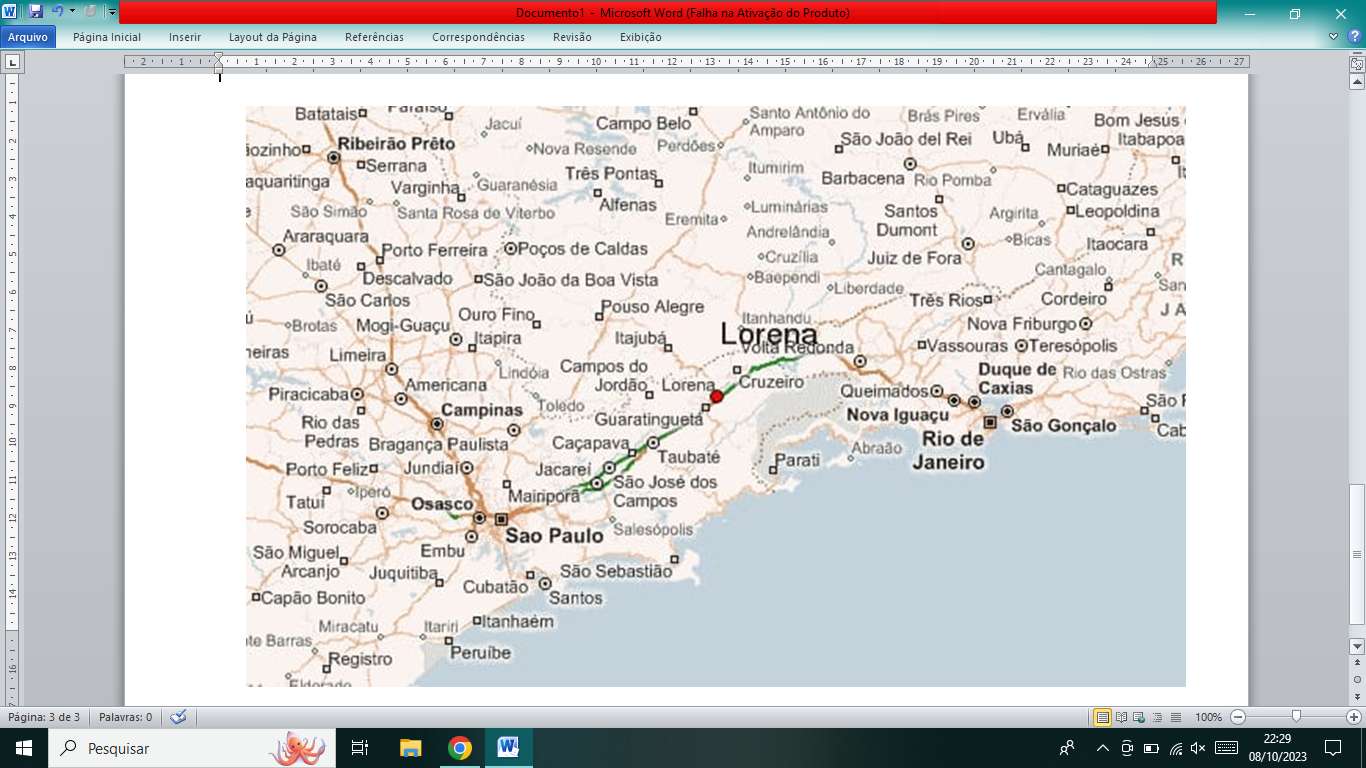
Task: Click the vertical scrollbar thumb
Action: (1357, 554)
